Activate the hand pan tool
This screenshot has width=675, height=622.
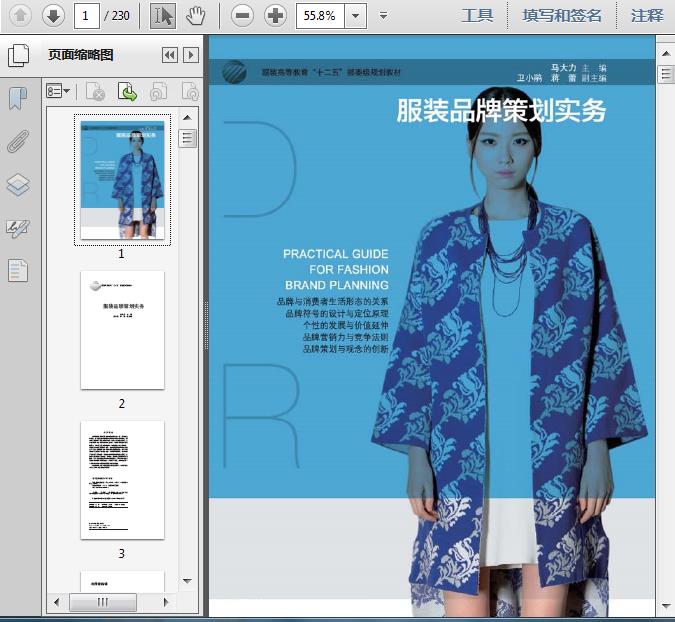(195, 16)
